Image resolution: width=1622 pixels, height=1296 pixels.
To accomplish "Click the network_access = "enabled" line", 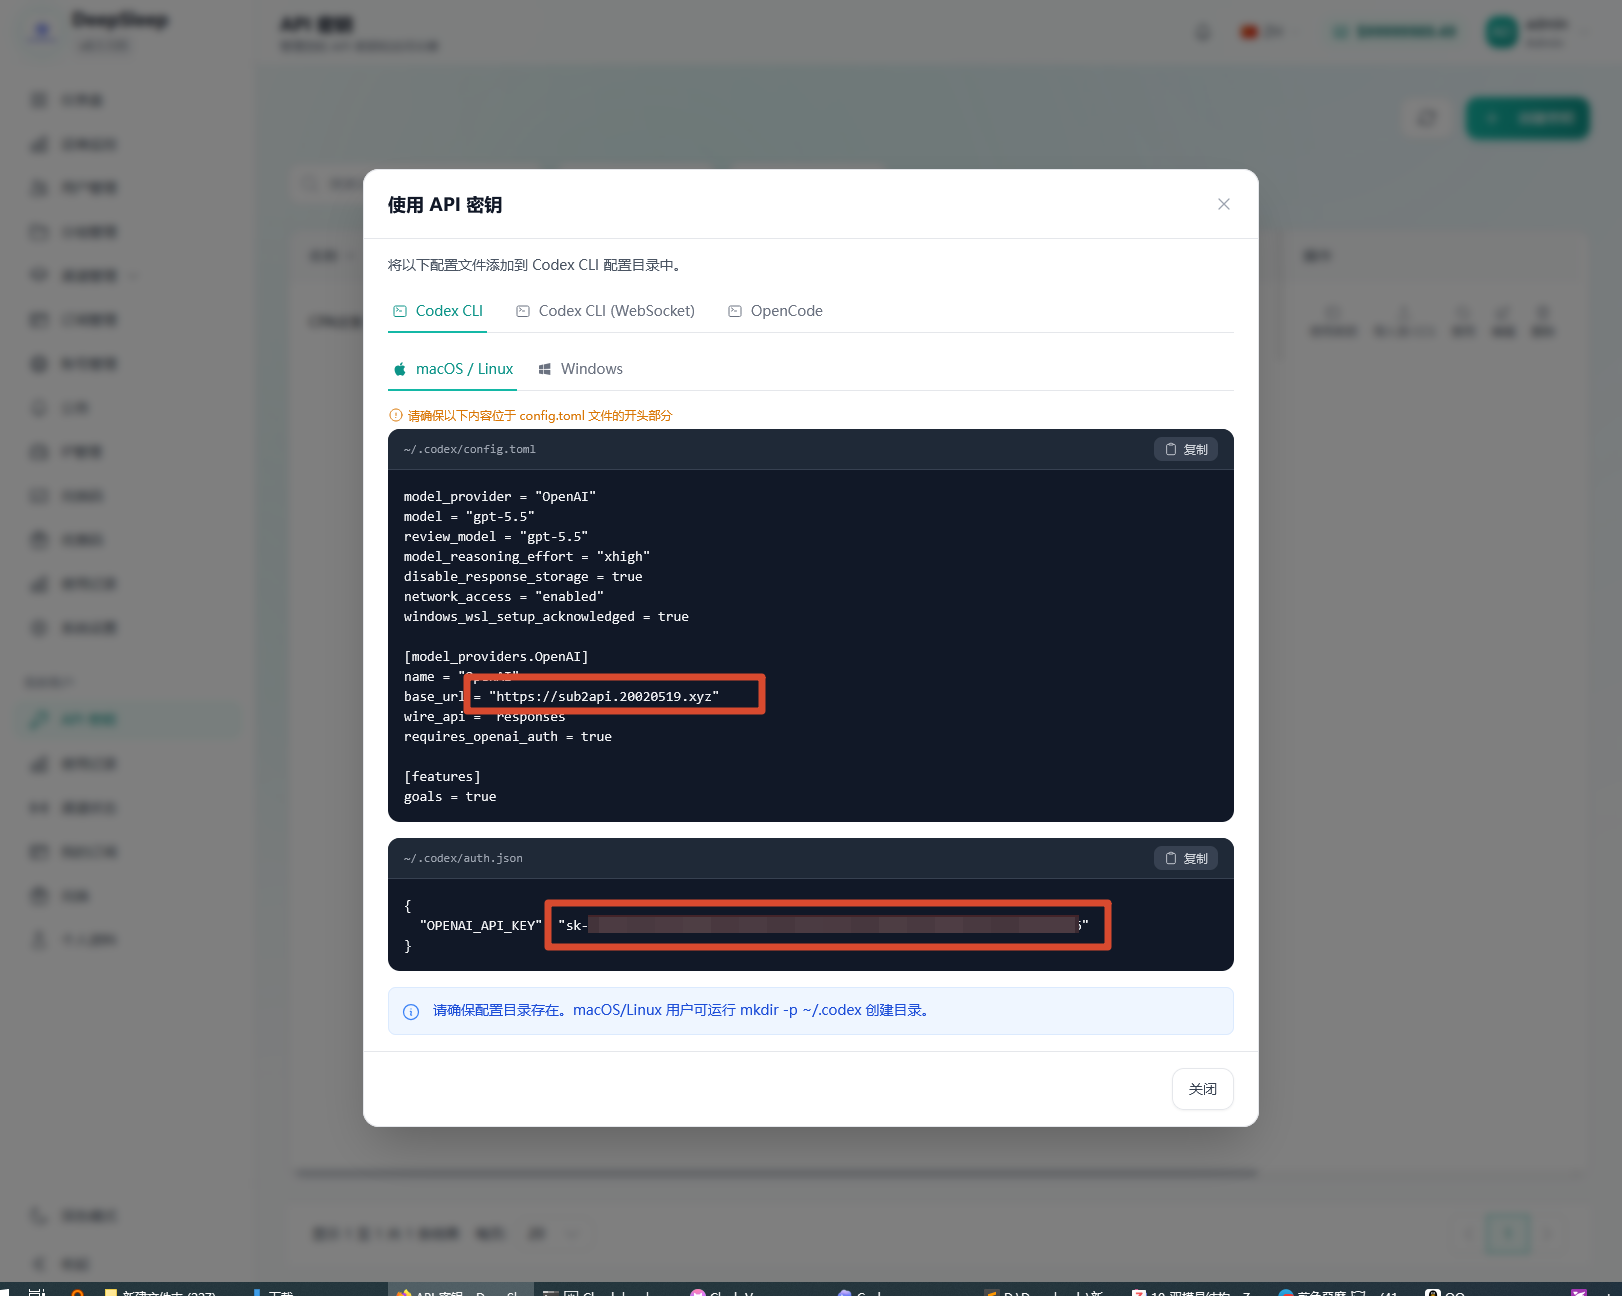I will [504, 596].
